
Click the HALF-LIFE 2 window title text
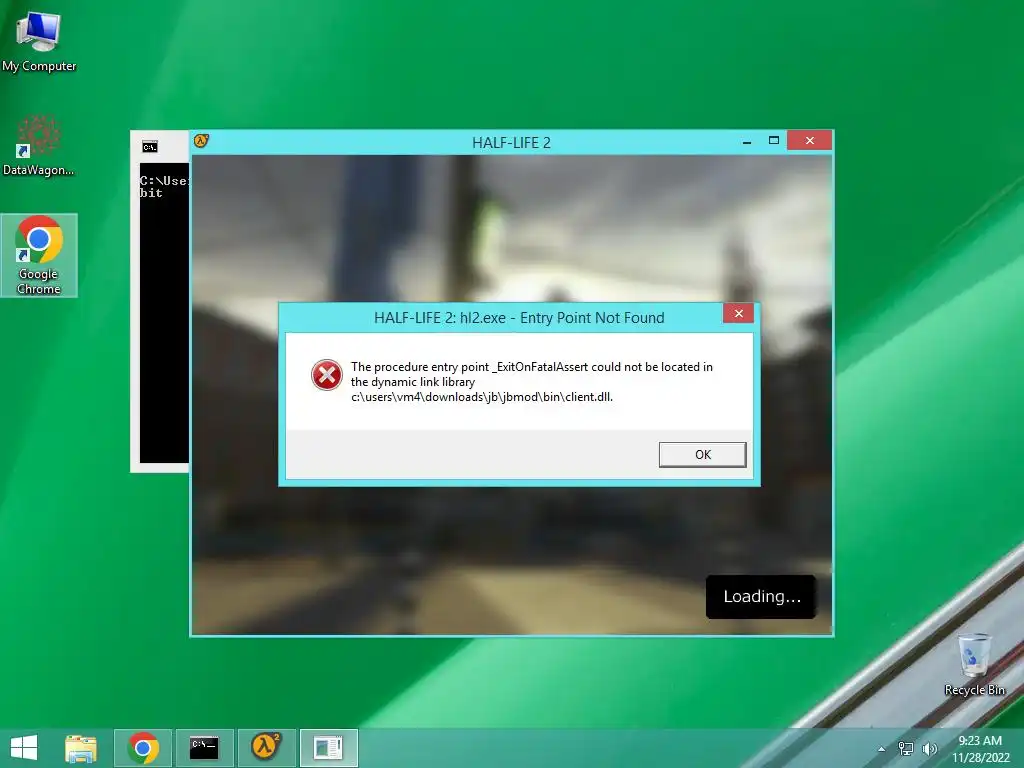pos(511,143)
